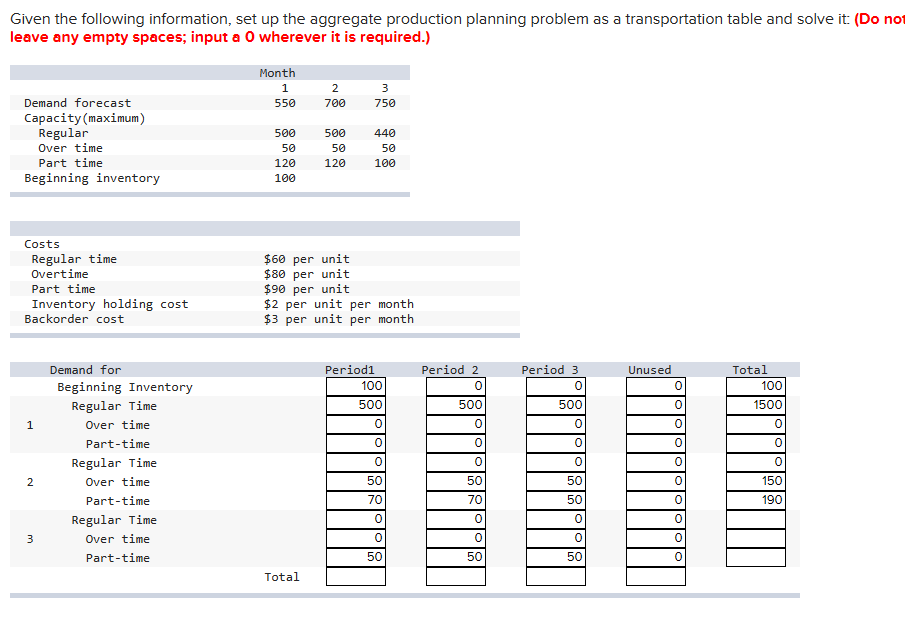Select month 1 Regular Time Total field showing 1500

point(756,405)
